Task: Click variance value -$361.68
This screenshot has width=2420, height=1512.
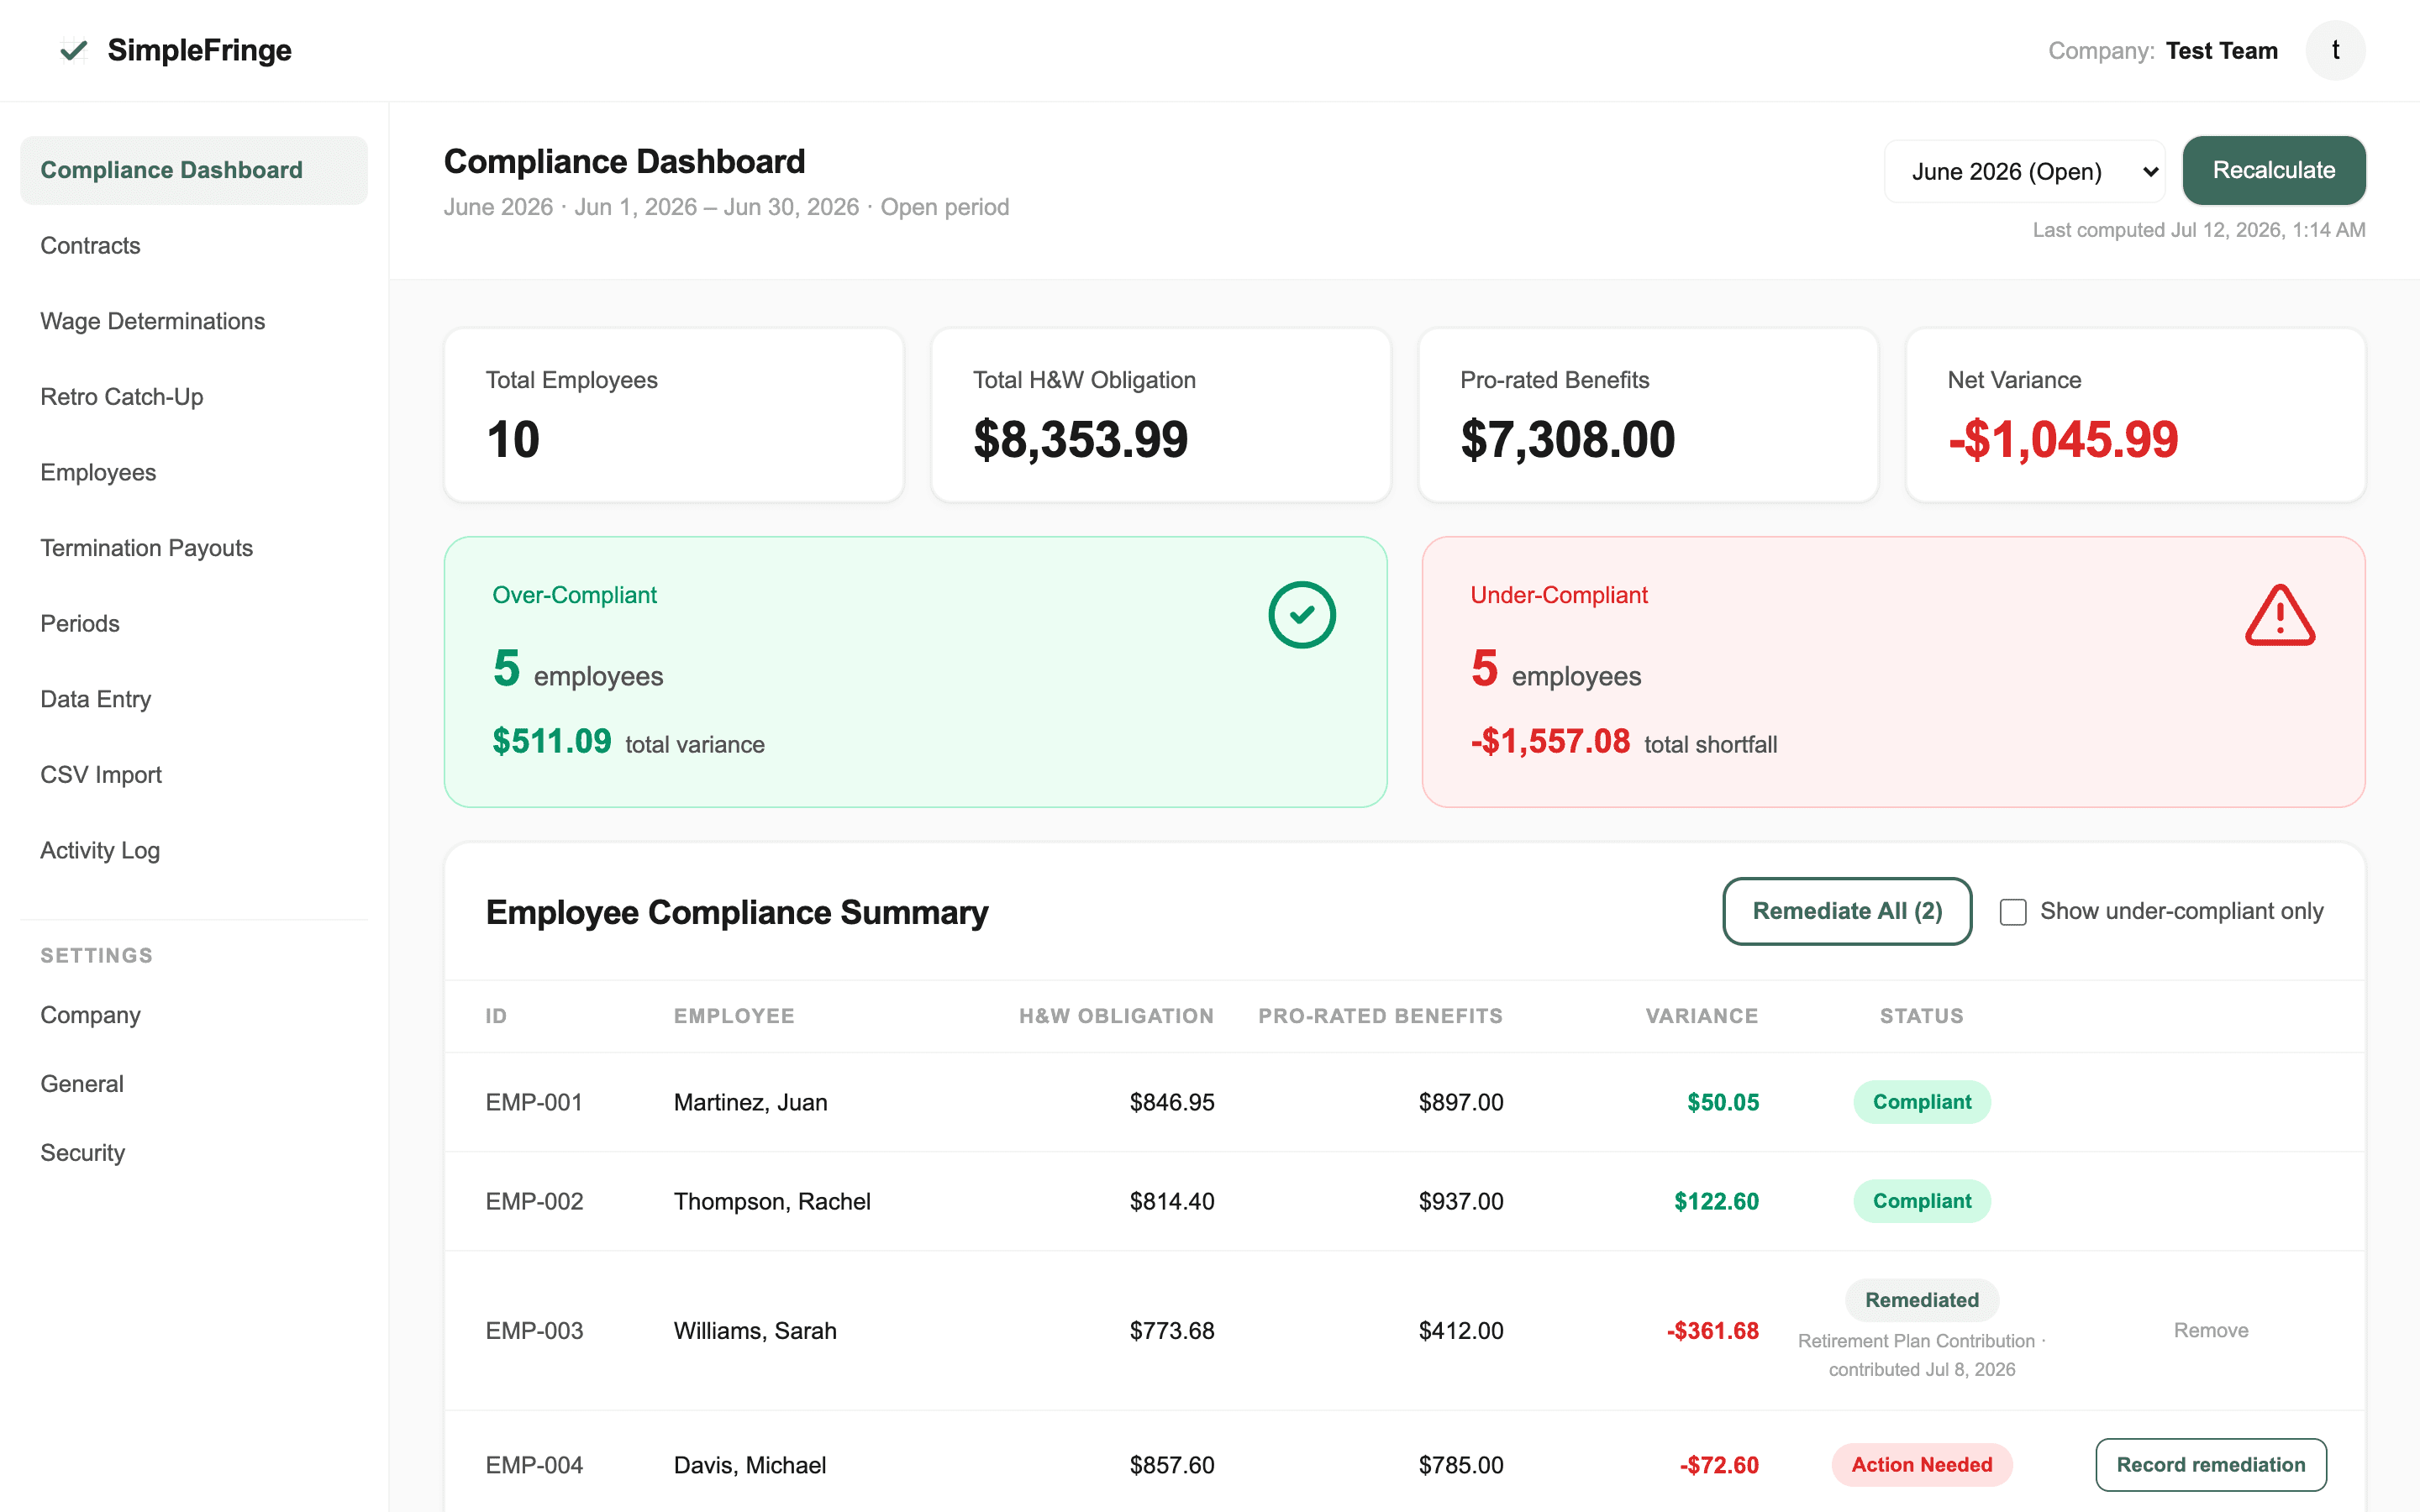Action: click(x=1712, y=1331)
